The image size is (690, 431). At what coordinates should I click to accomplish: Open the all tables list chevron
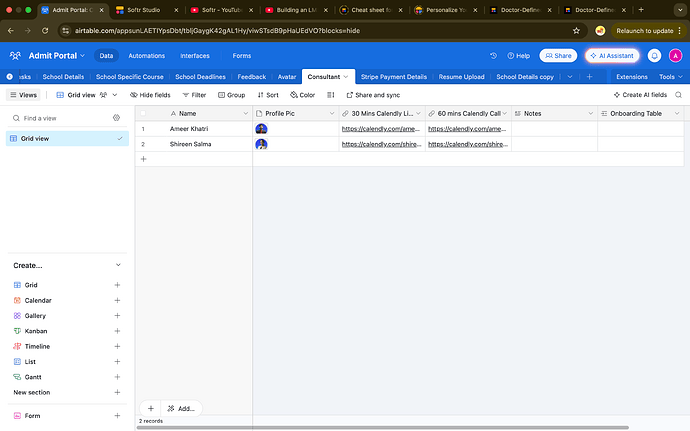570,77
